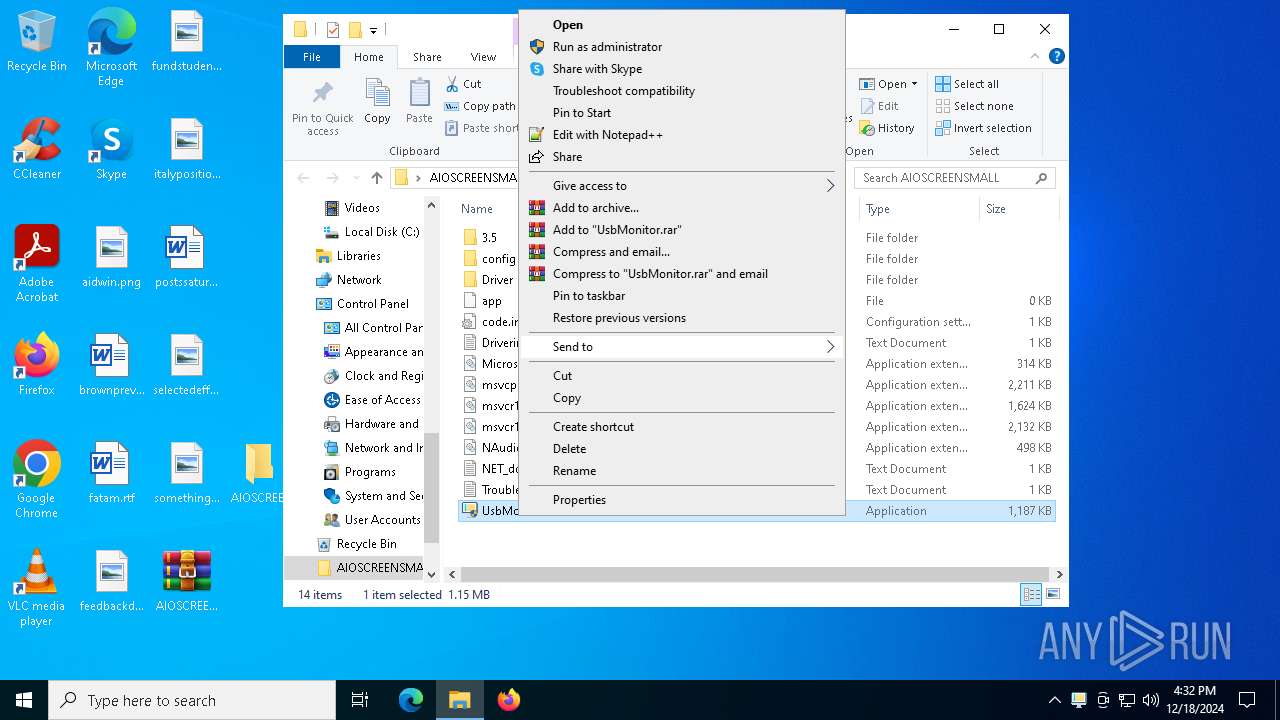Click the Up directory arrow

tap(376, 178)
